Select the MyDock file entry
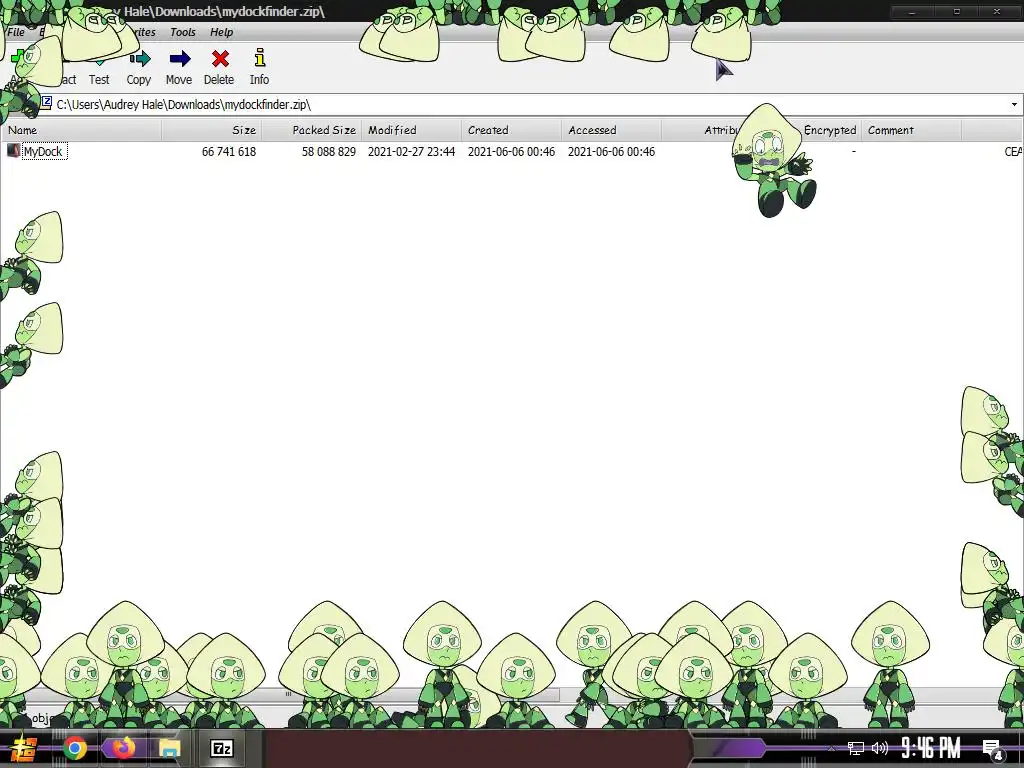Image resolution: width=1024 pixels, height=768 pixels. 44,152
